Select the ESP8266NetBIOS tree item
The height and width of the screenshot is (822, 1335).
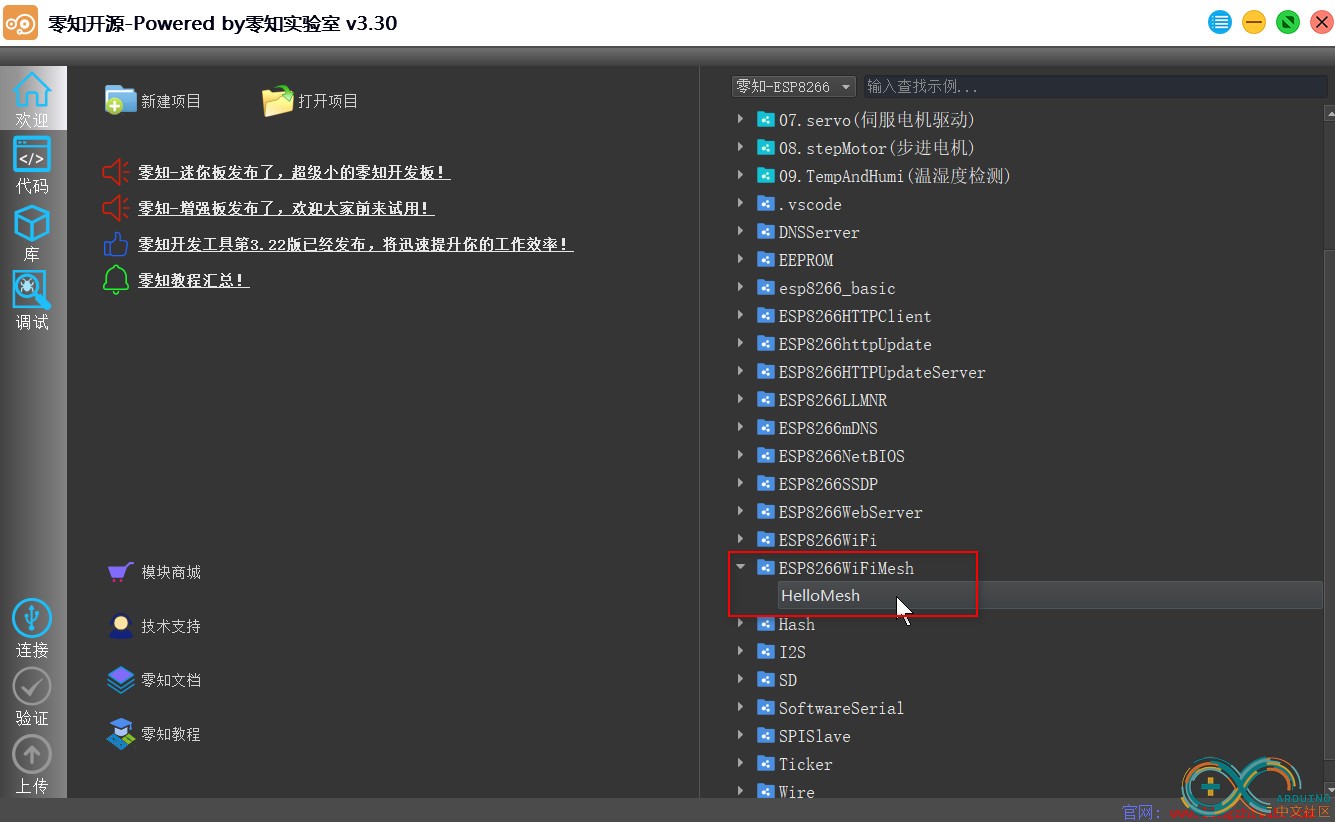coord(842,455)
